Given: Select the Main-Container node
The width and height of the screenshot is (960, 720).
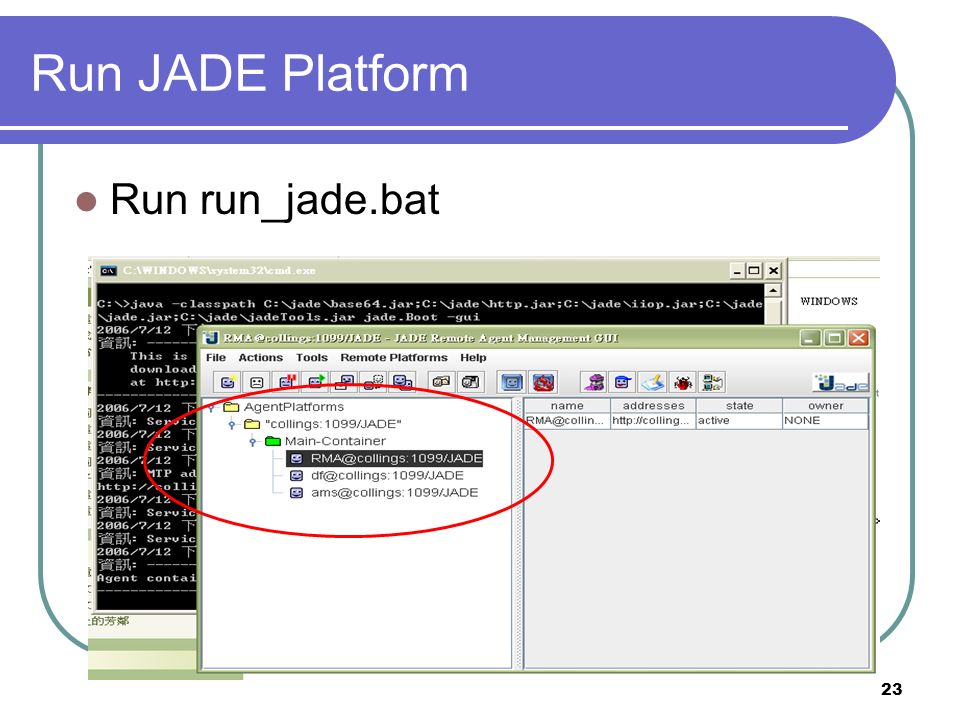Looking at the screenshot, I should tap(325, 441).
